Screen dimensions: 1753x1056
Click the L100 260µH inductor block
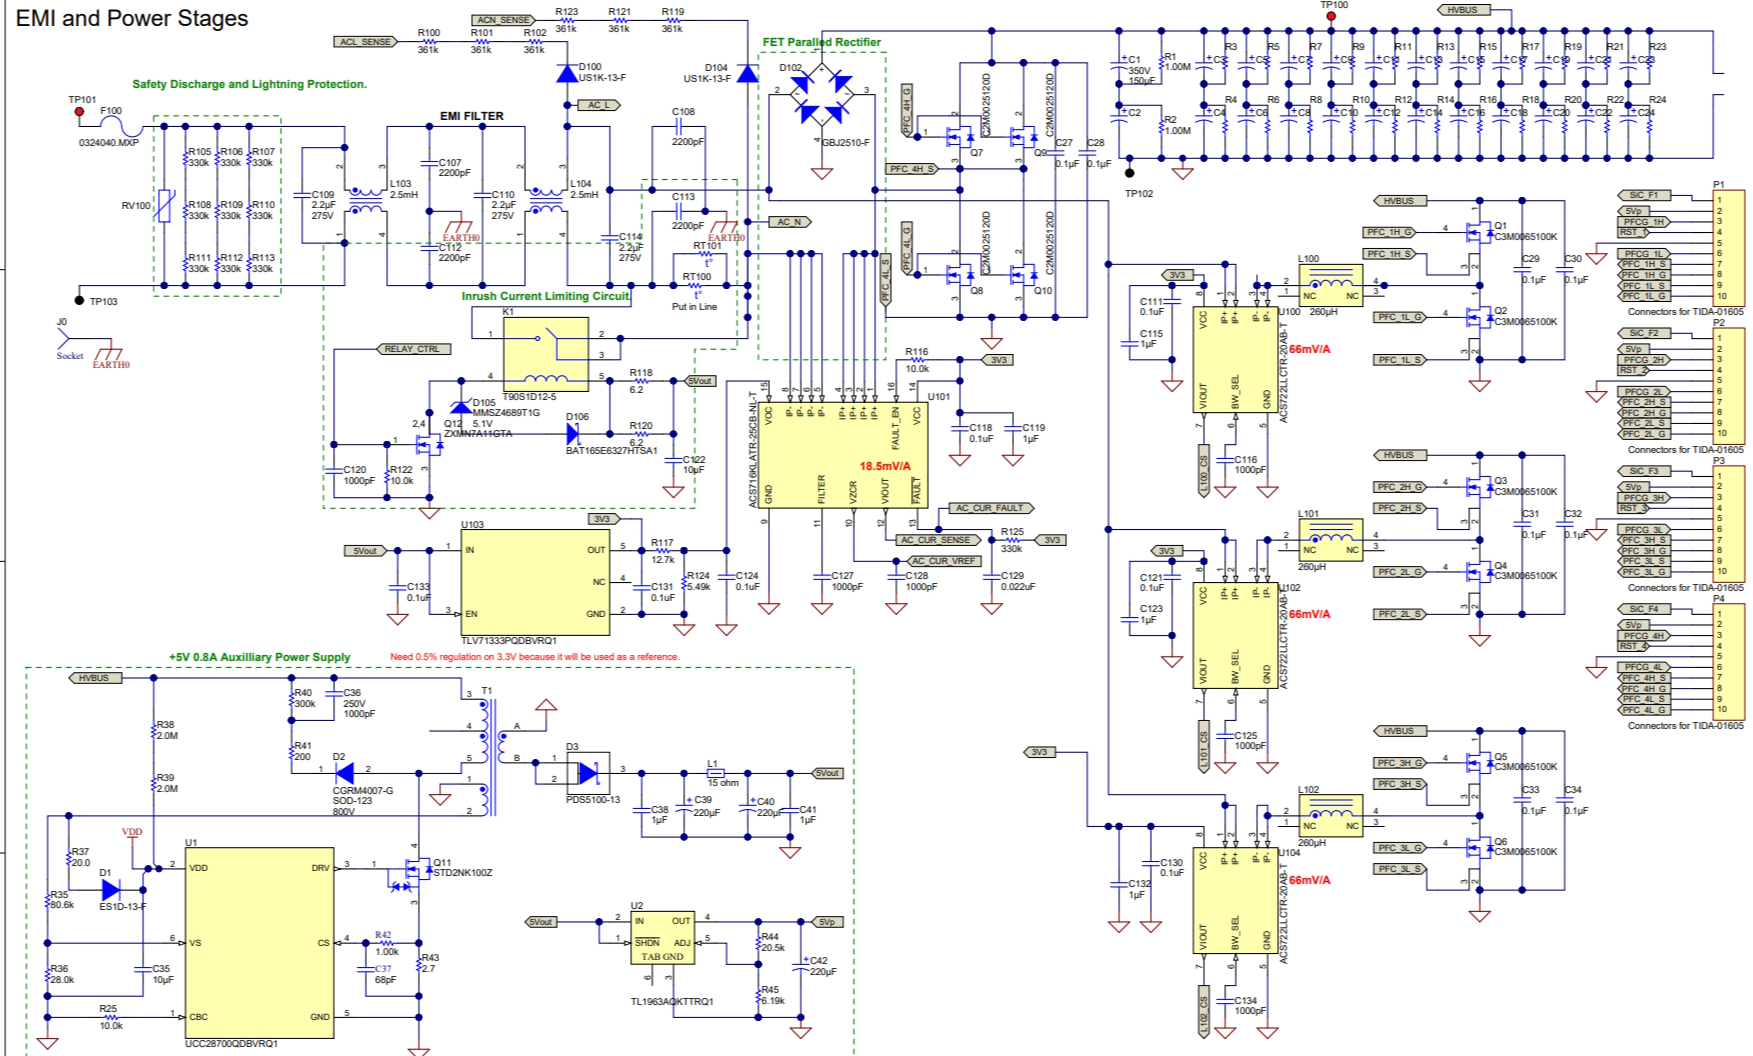pyautogui.click(x=1330, y=283)
